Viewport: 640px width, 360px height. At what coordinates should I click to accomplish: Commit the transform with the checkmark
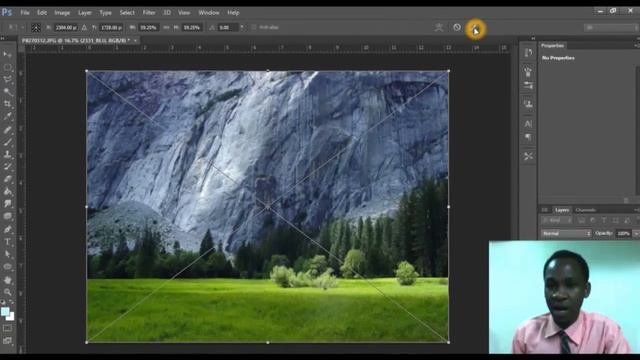(x=475, y=29)
